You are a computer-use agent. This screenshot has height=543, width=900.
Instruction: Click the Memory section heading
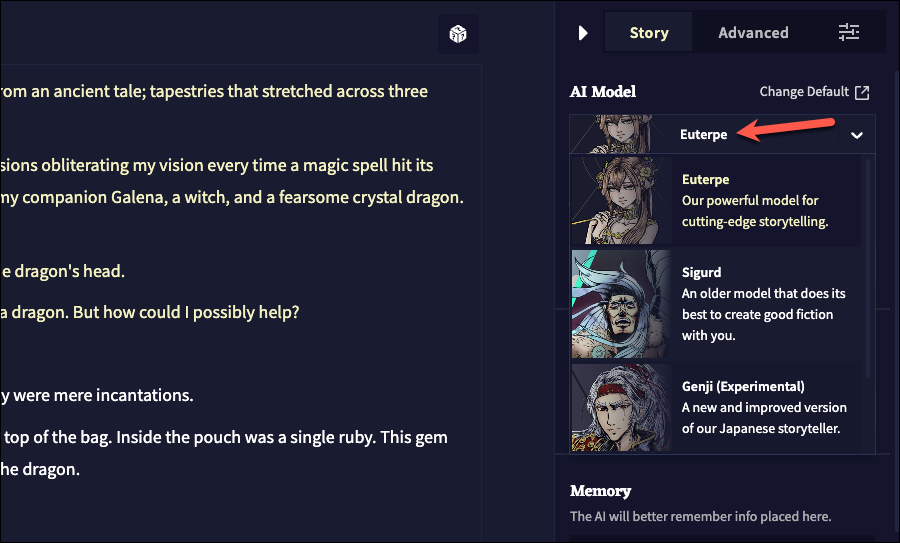(x=600, y=491)
